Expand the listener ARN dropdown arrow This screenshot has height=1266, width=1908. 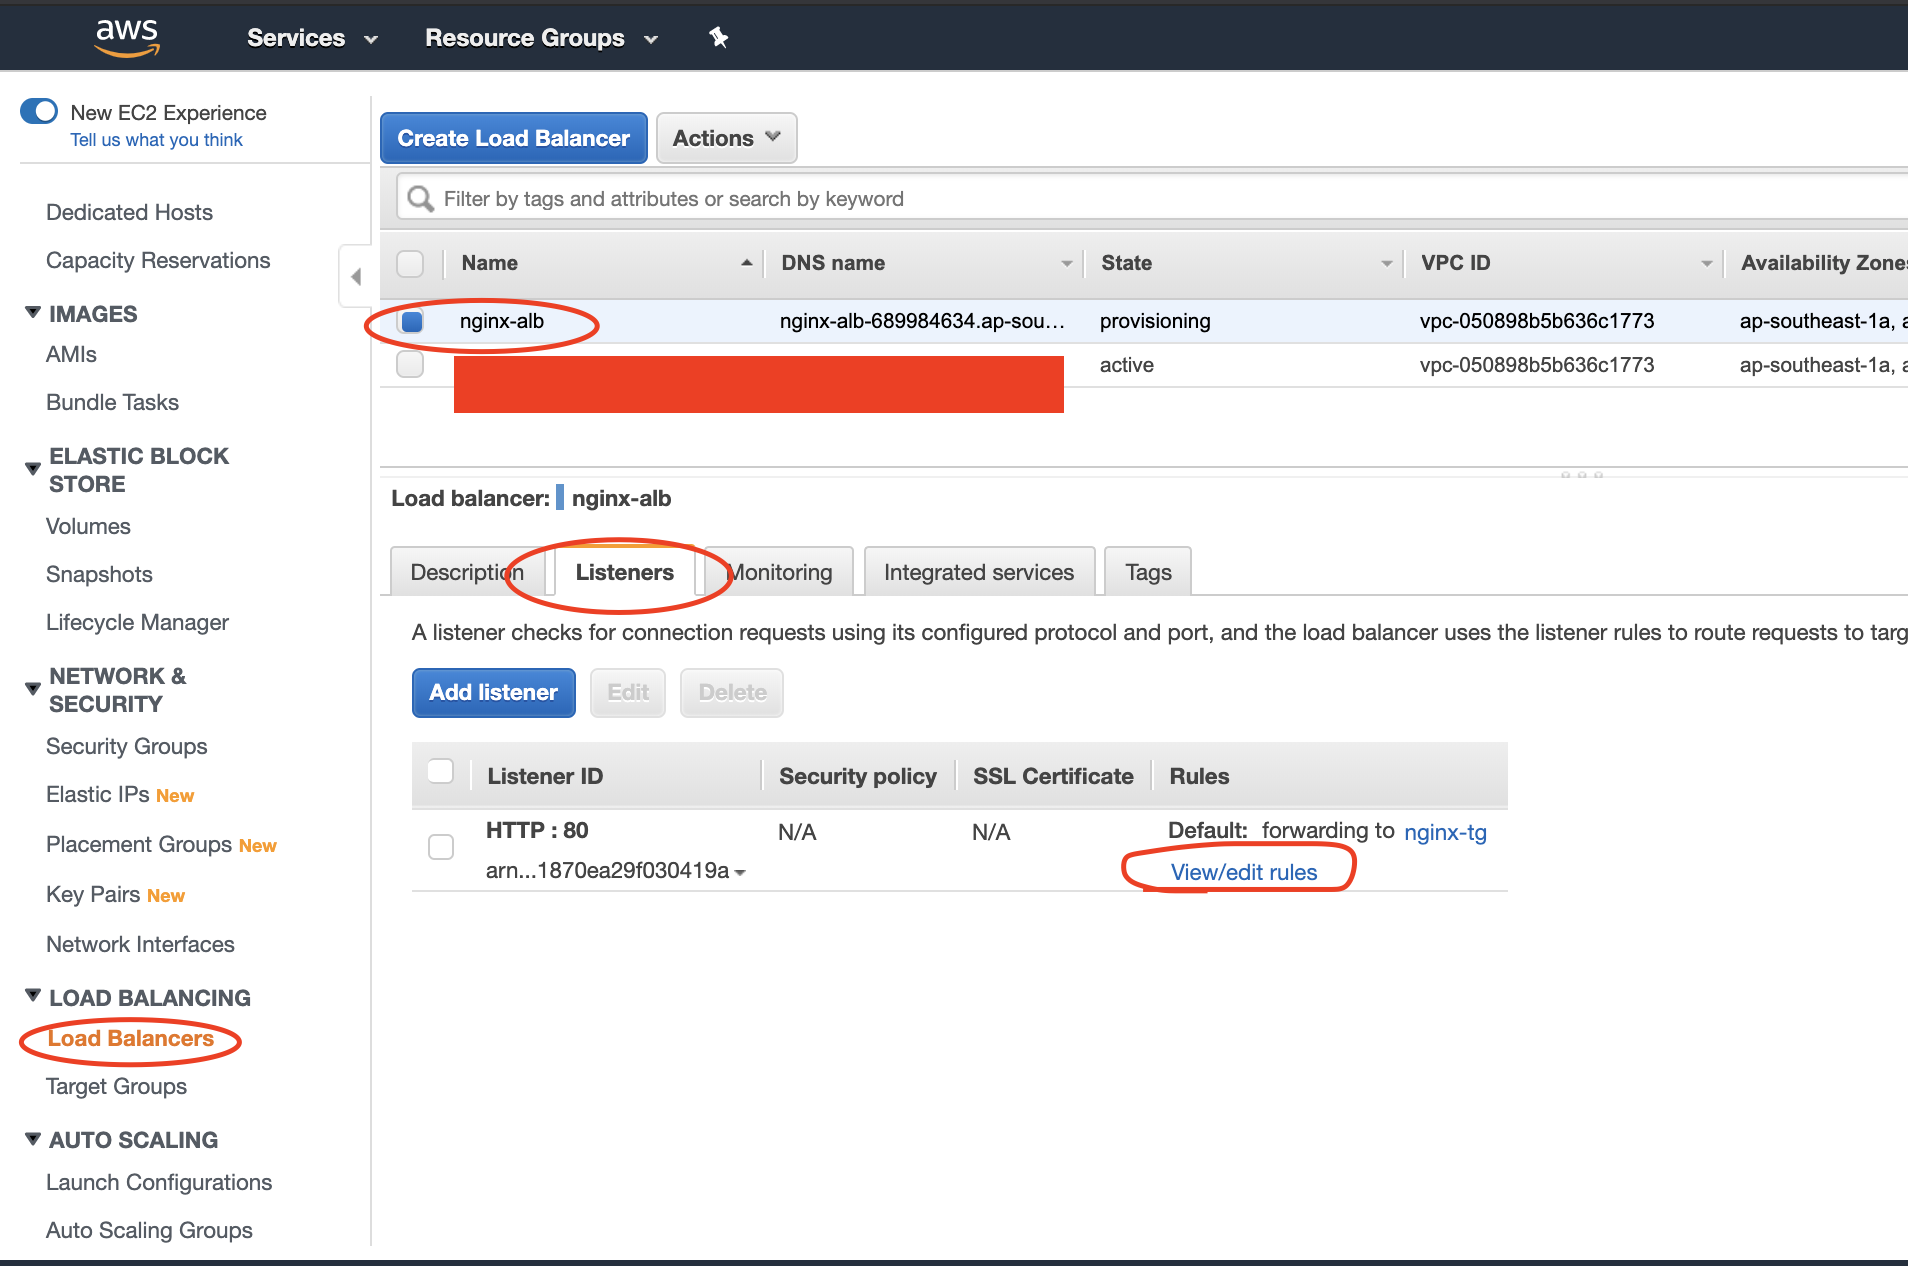point(740,872)
